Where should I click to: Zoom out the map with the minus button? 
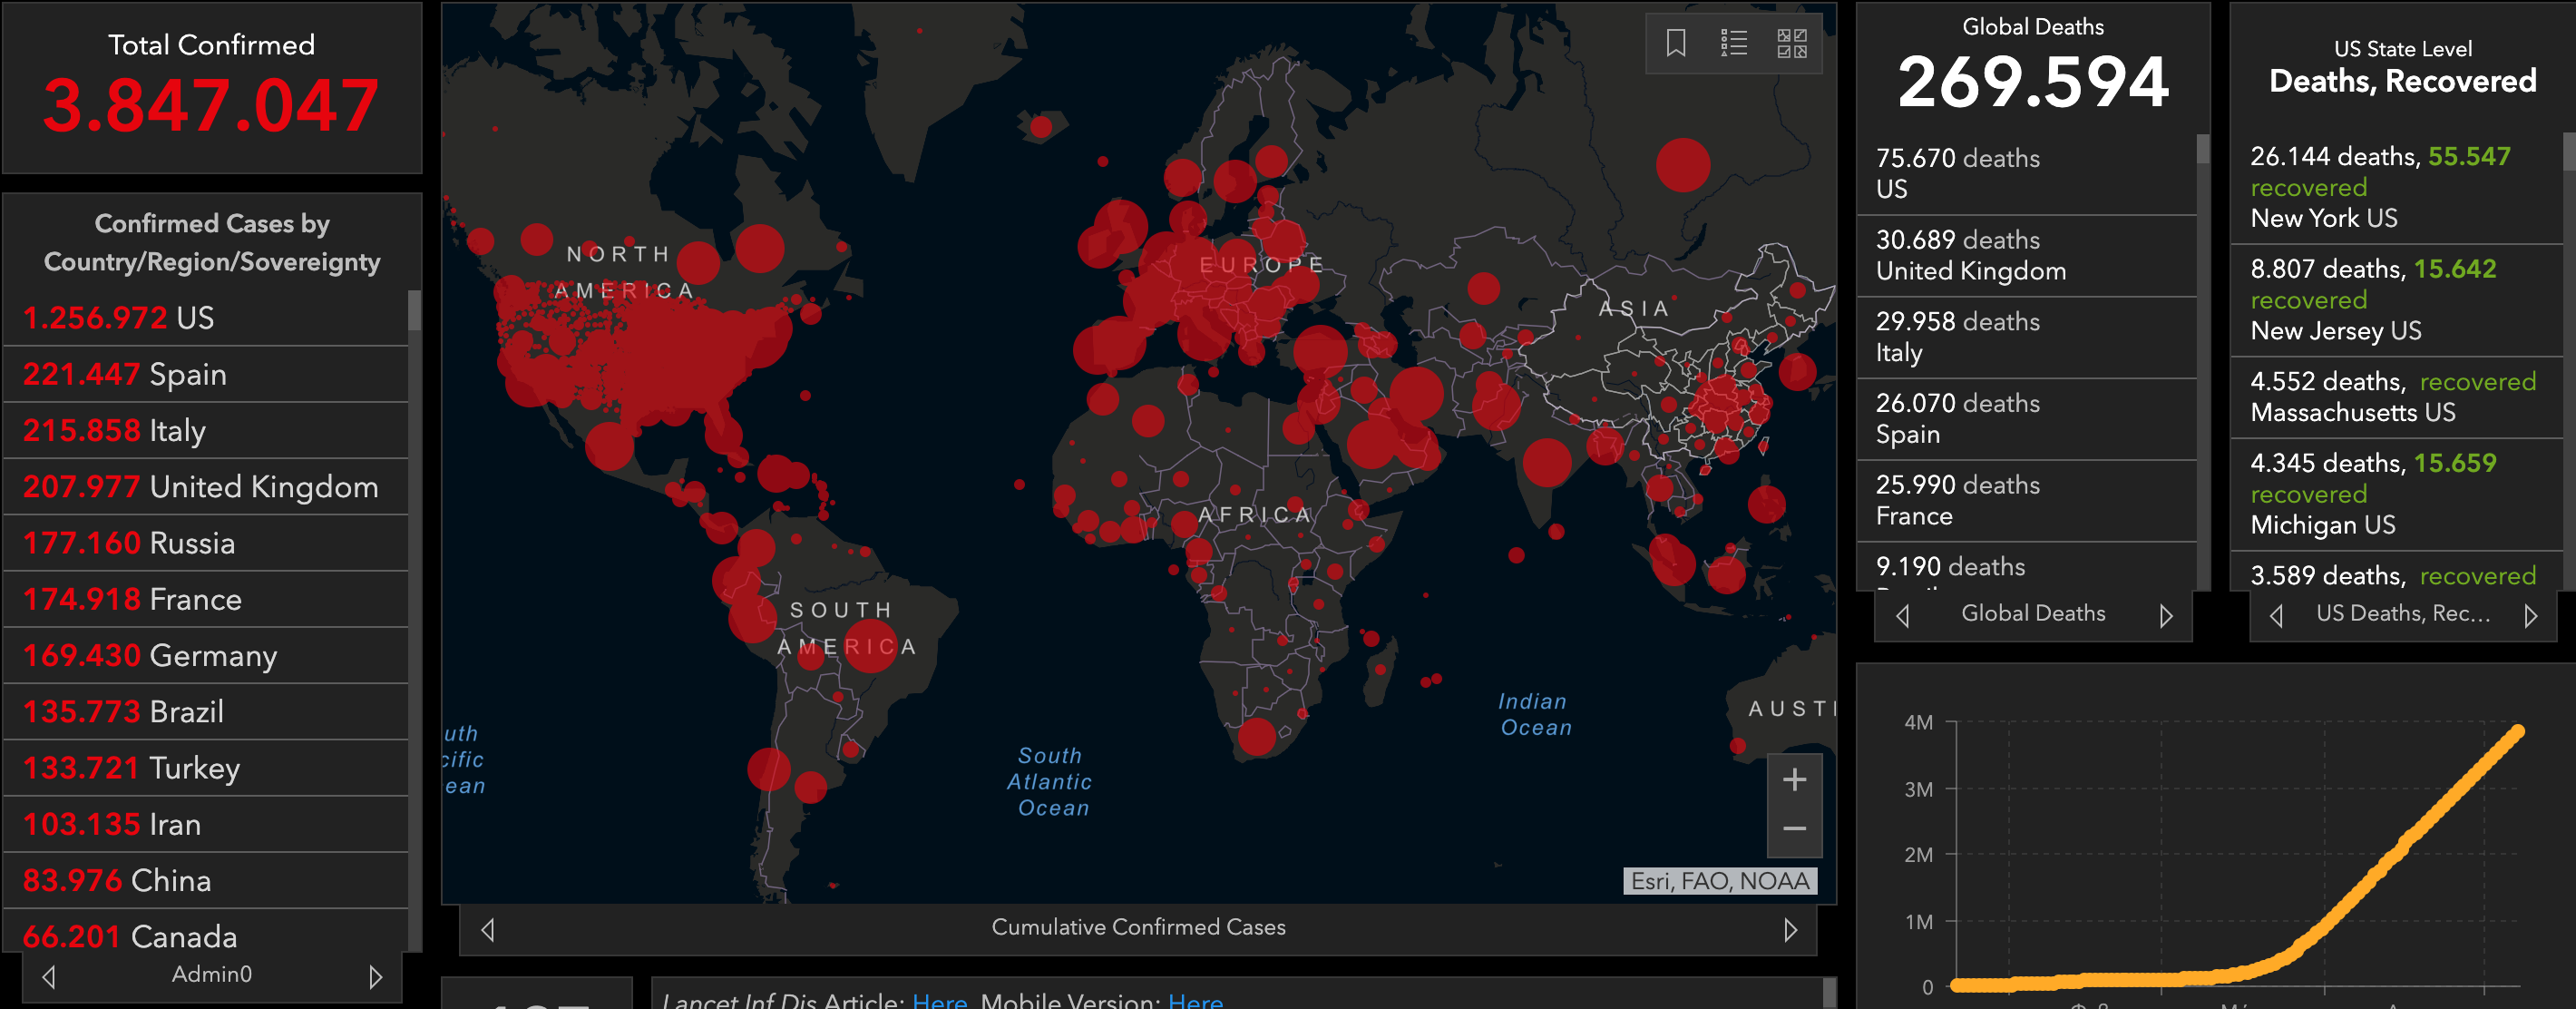1794,829
